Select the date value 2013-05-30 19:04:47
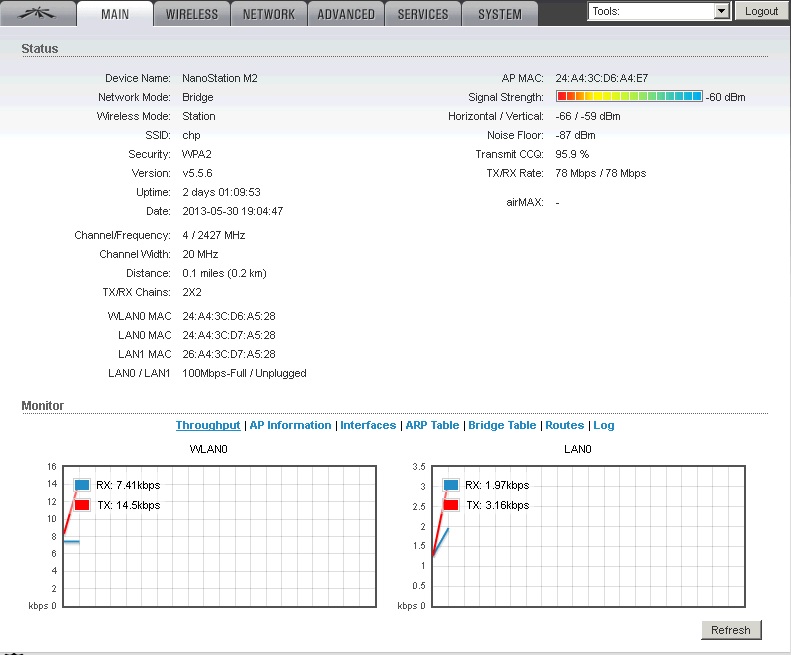Image resolution: width=791 pixels, height=655 pixels. click(x=233, y=211)
